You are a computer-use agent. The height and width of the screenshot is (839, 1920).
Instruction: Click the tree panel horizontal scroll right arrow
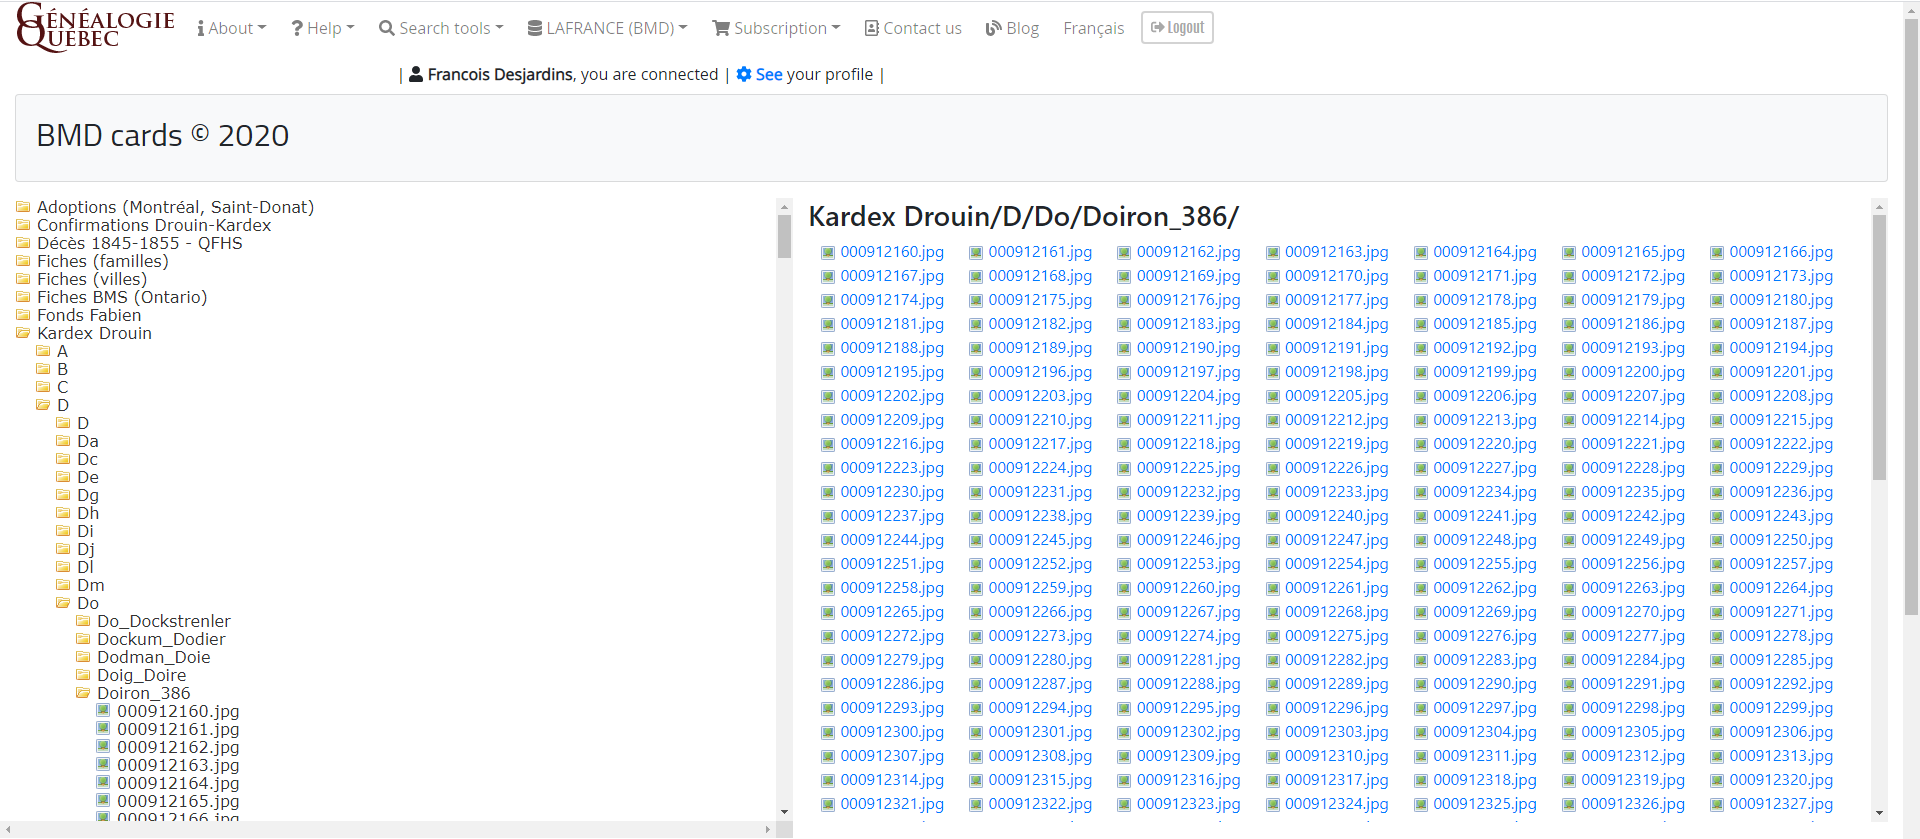coord(767,829)
